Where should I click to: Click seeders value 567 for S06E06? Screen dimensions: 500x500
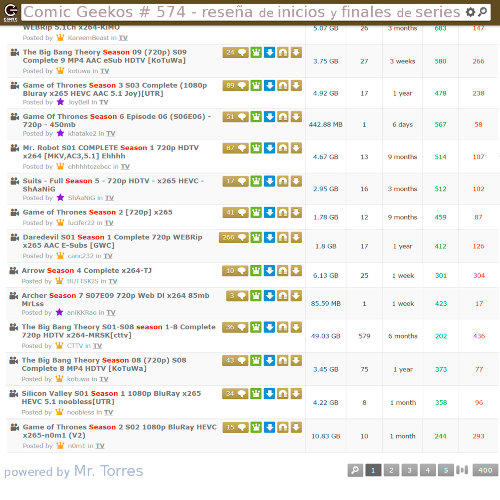pos(440,125)
